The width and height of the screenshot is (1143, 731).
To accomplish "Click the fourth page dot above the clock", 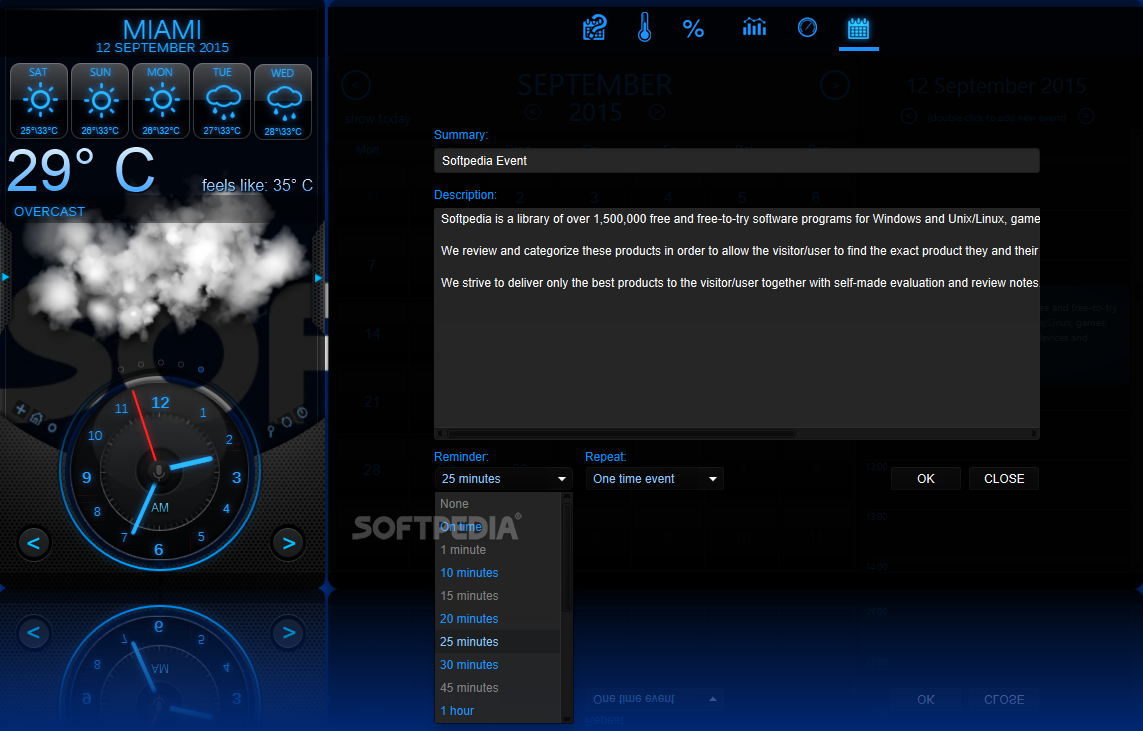I will [181, 364].
